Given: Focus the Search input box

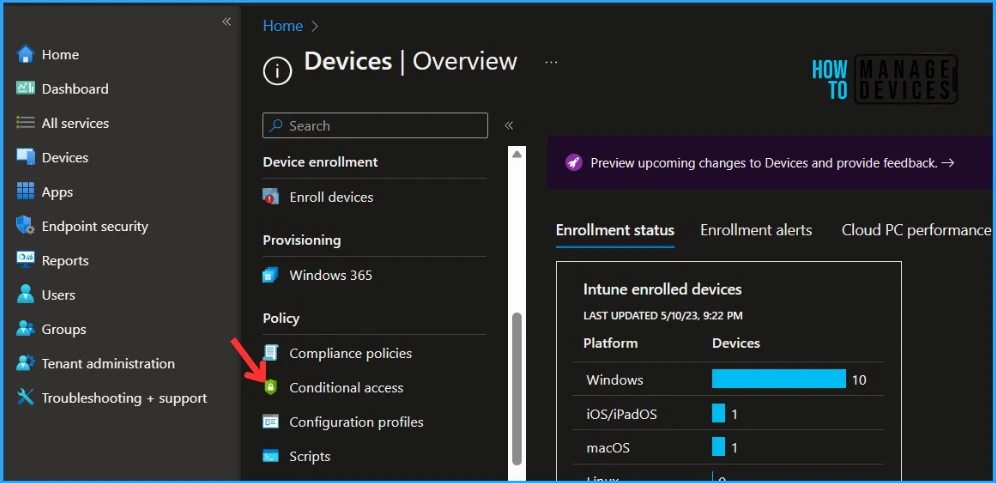Looking at the screenshot, I should [x=375, y=125].
